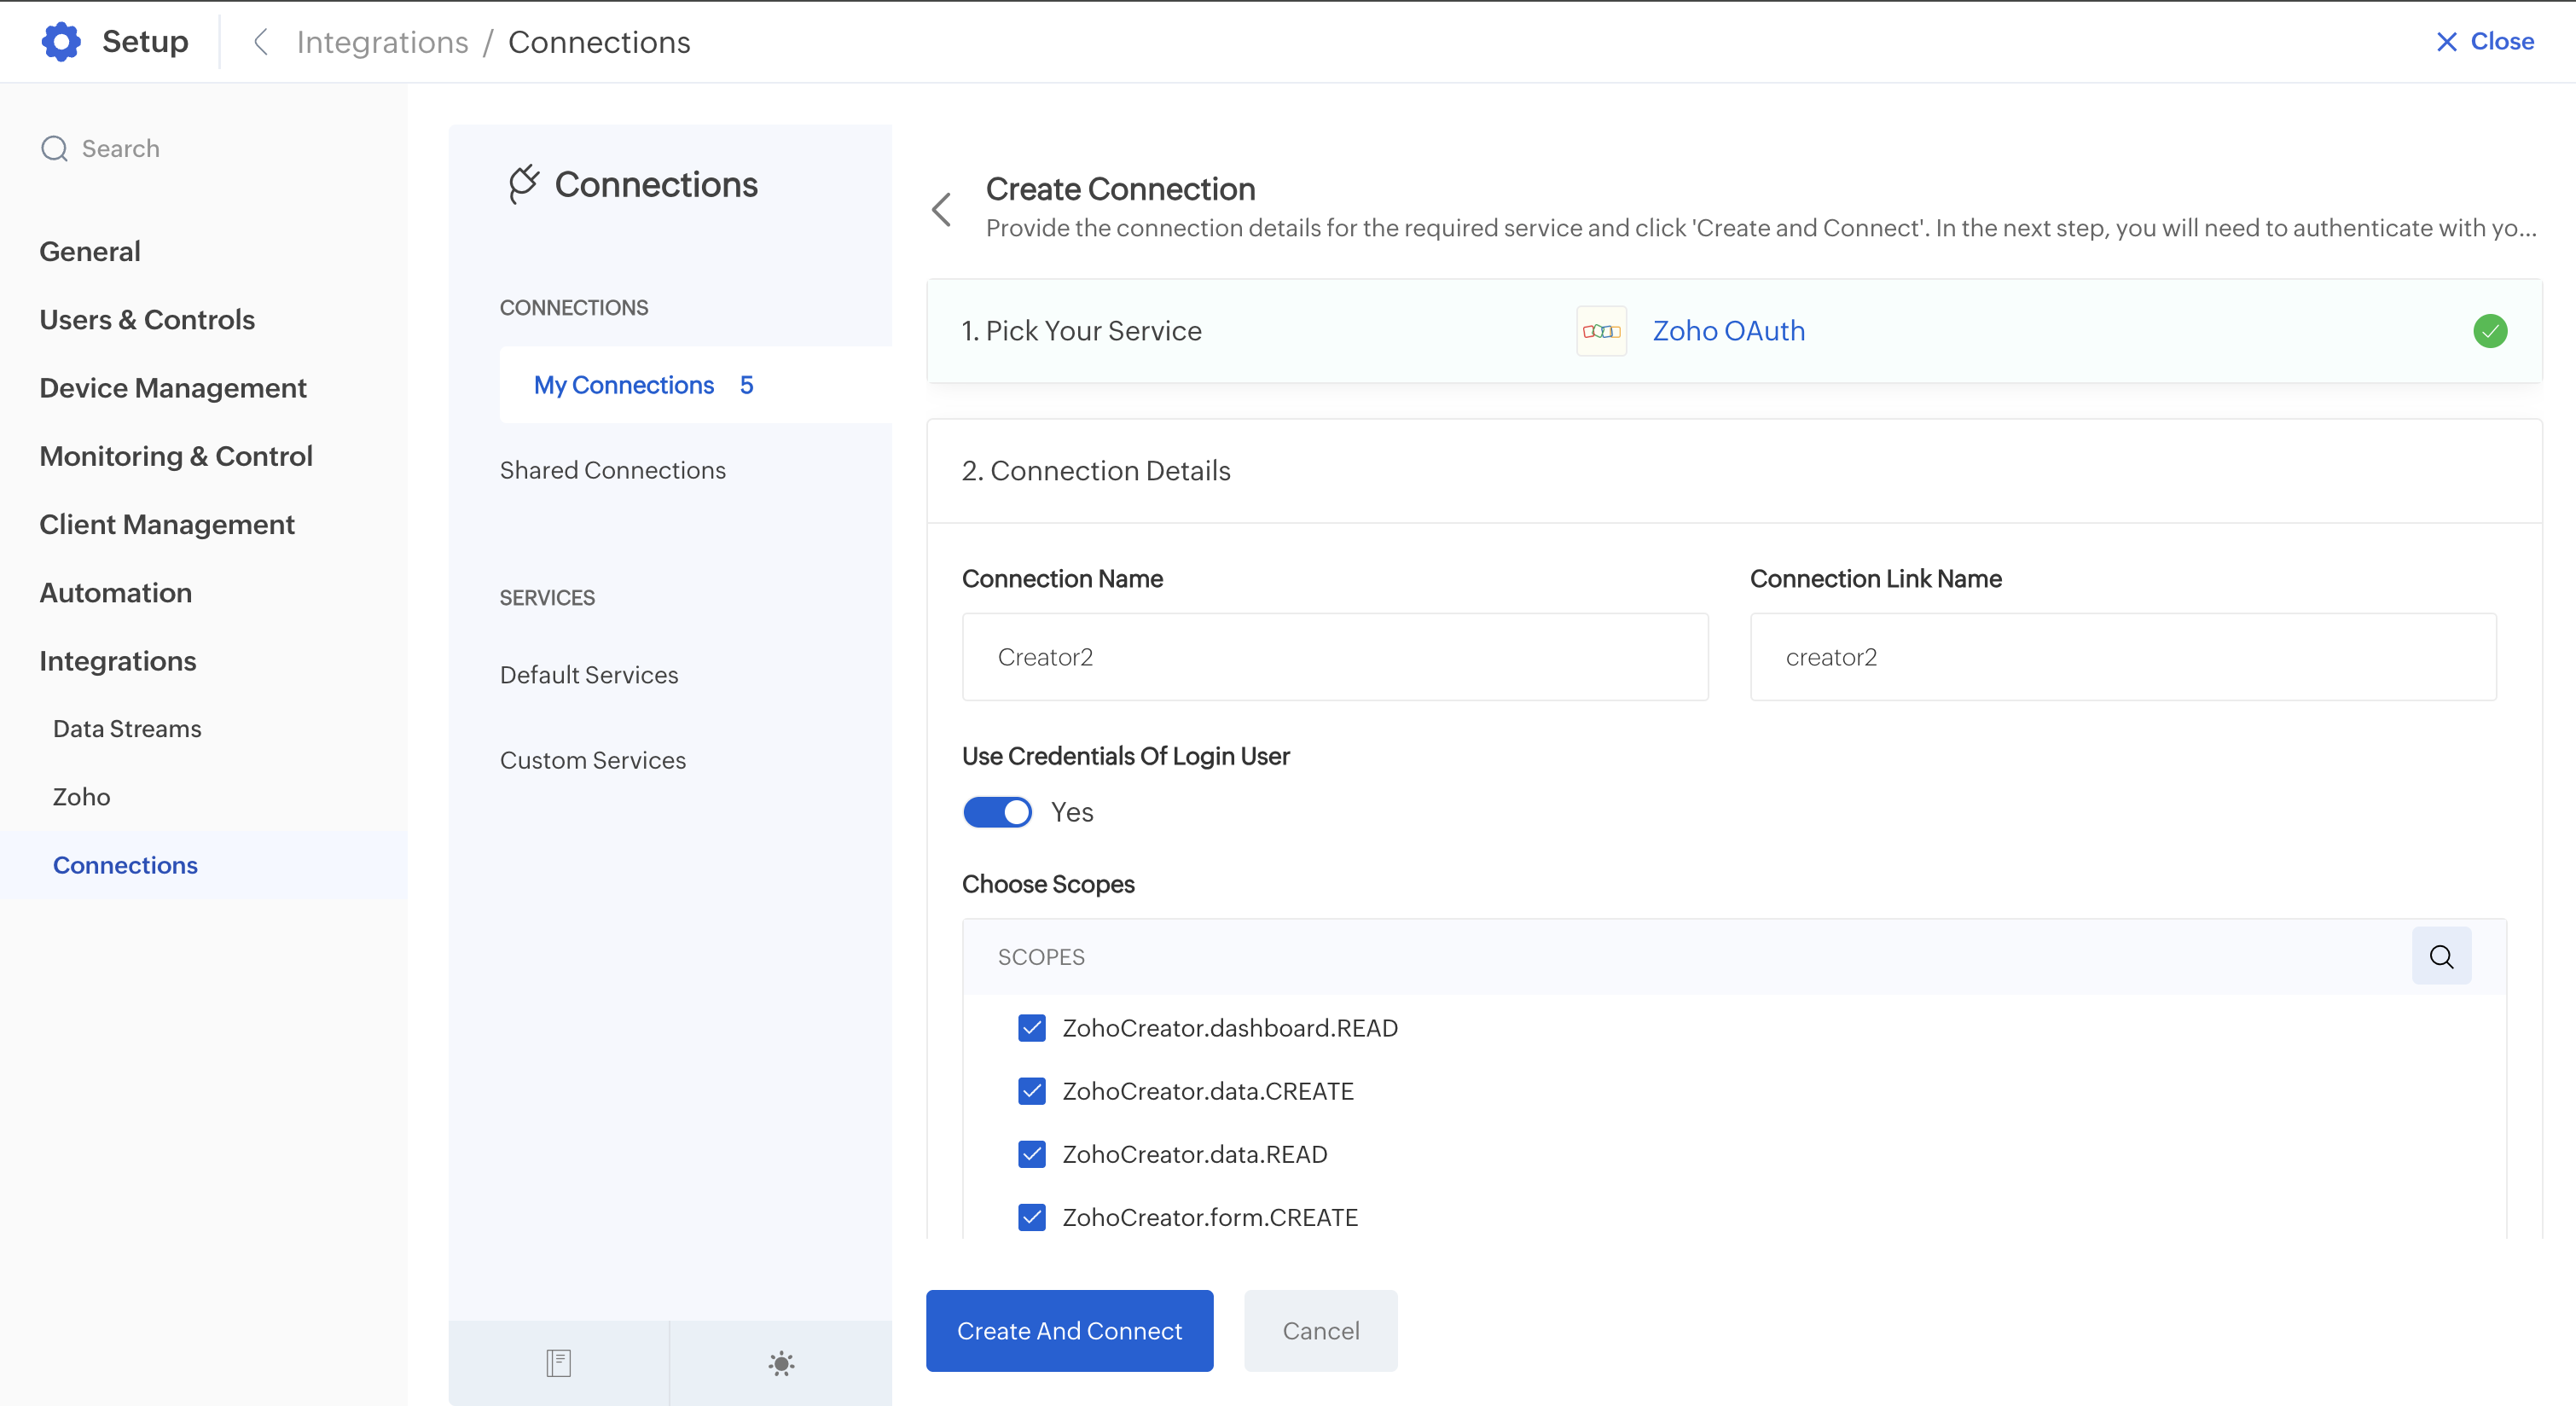2576x1406 pixels.
Task: Go back using Create Connection arrow
Action: pyautogui.click(x=941, y=209)
